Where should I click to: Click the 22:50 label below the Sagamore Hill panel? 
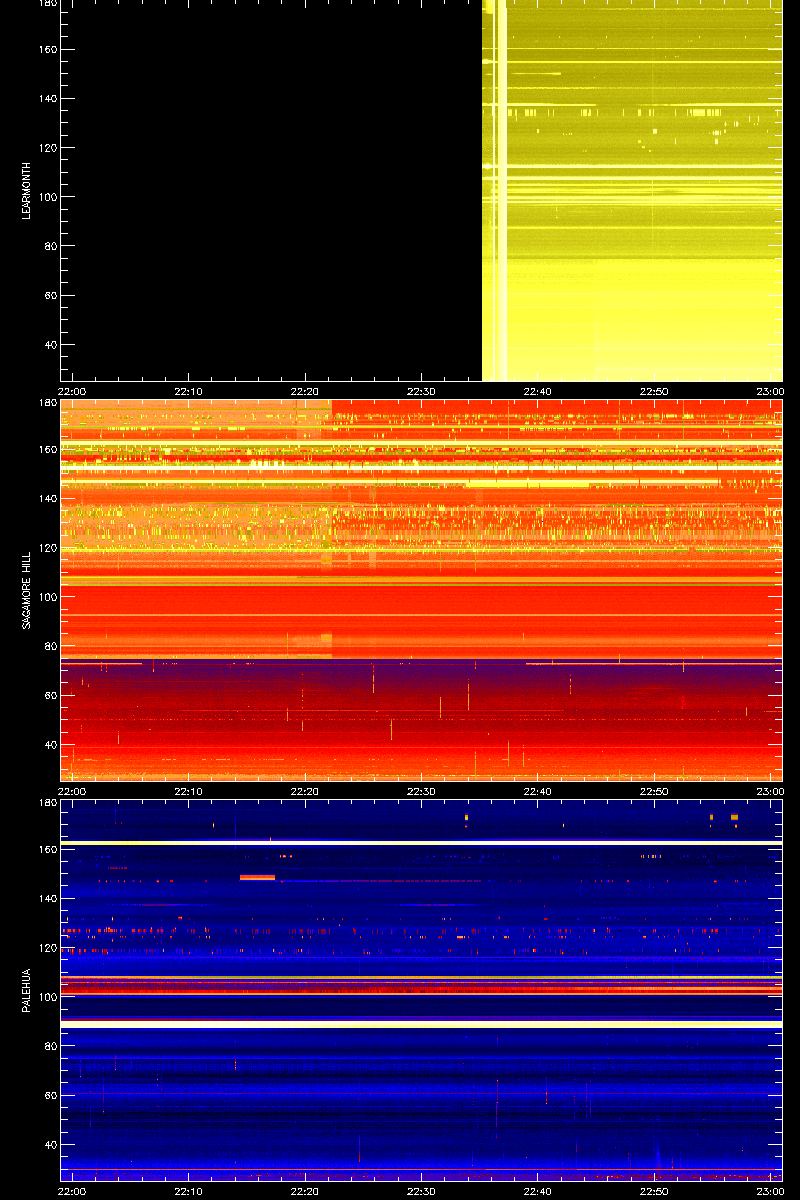point(654,791)
